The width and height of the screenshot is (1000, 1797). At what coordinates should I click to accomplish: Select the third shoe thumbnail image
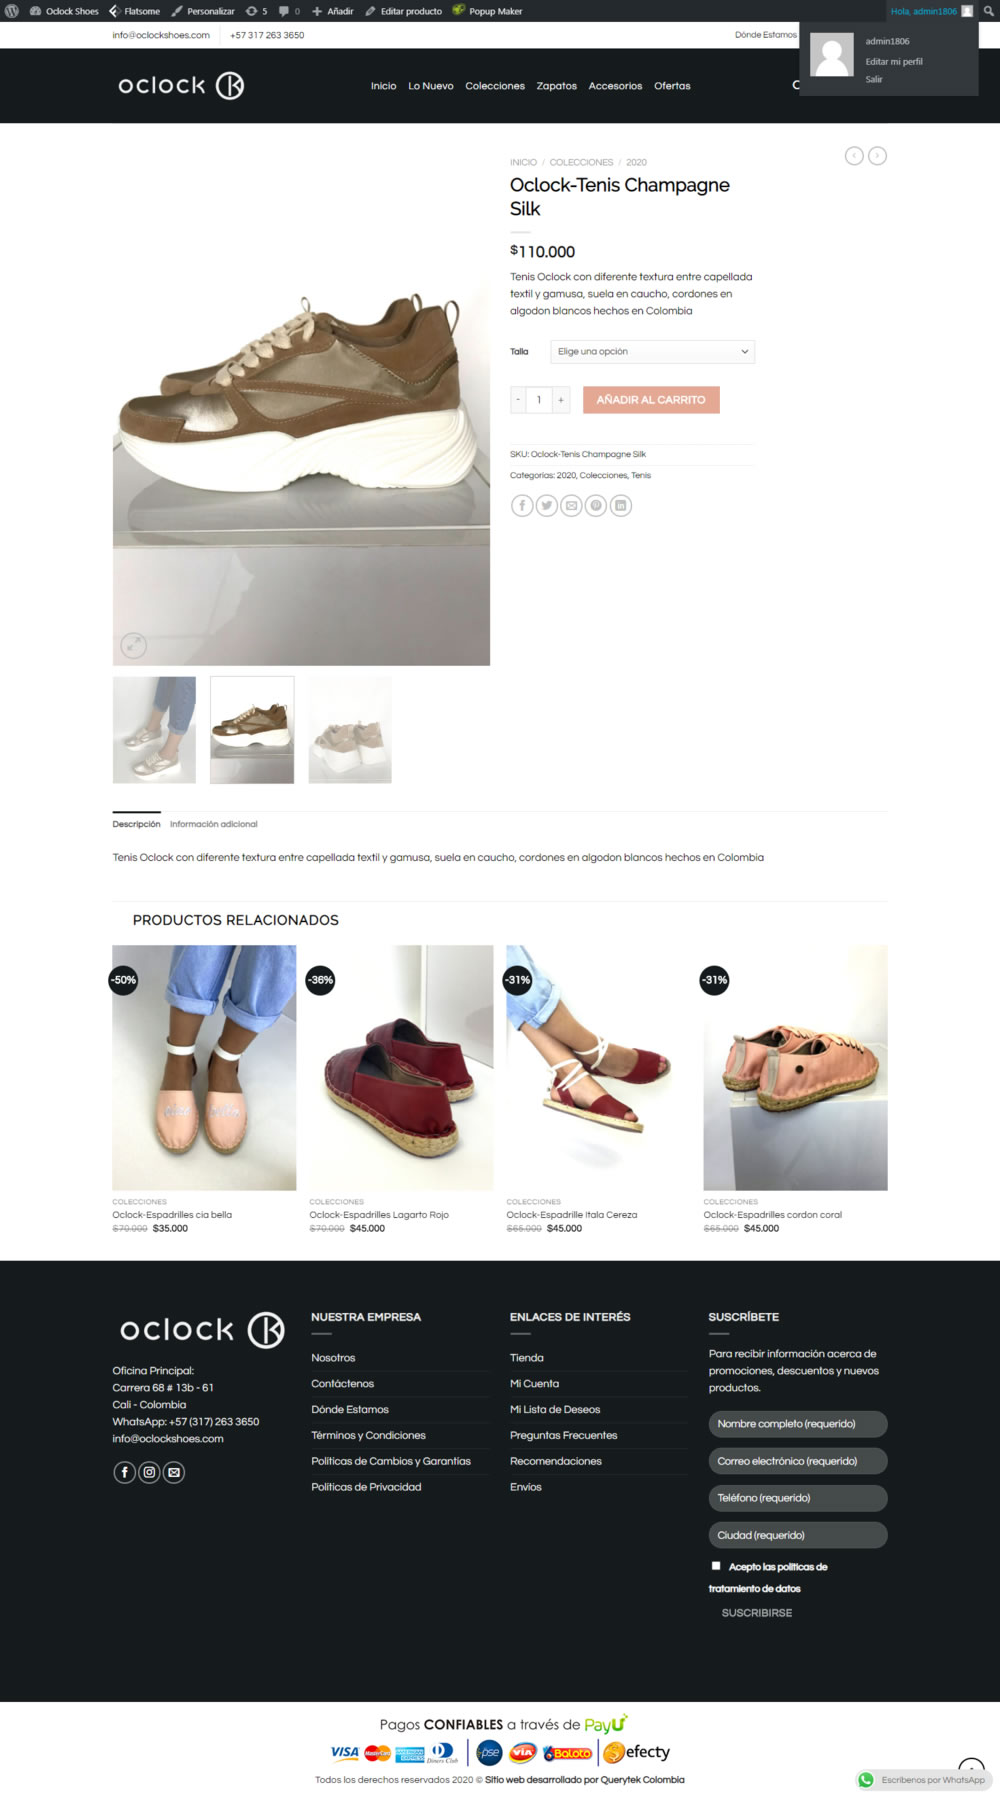tap(350, 730)
